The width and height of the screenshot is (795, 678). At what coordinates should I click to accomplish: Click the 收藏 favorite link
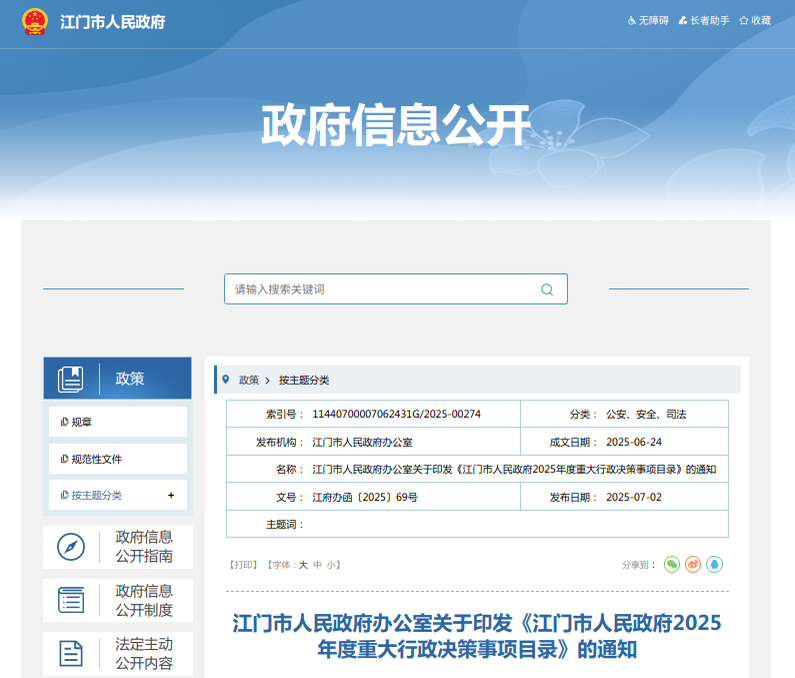(x=760, y=21)
